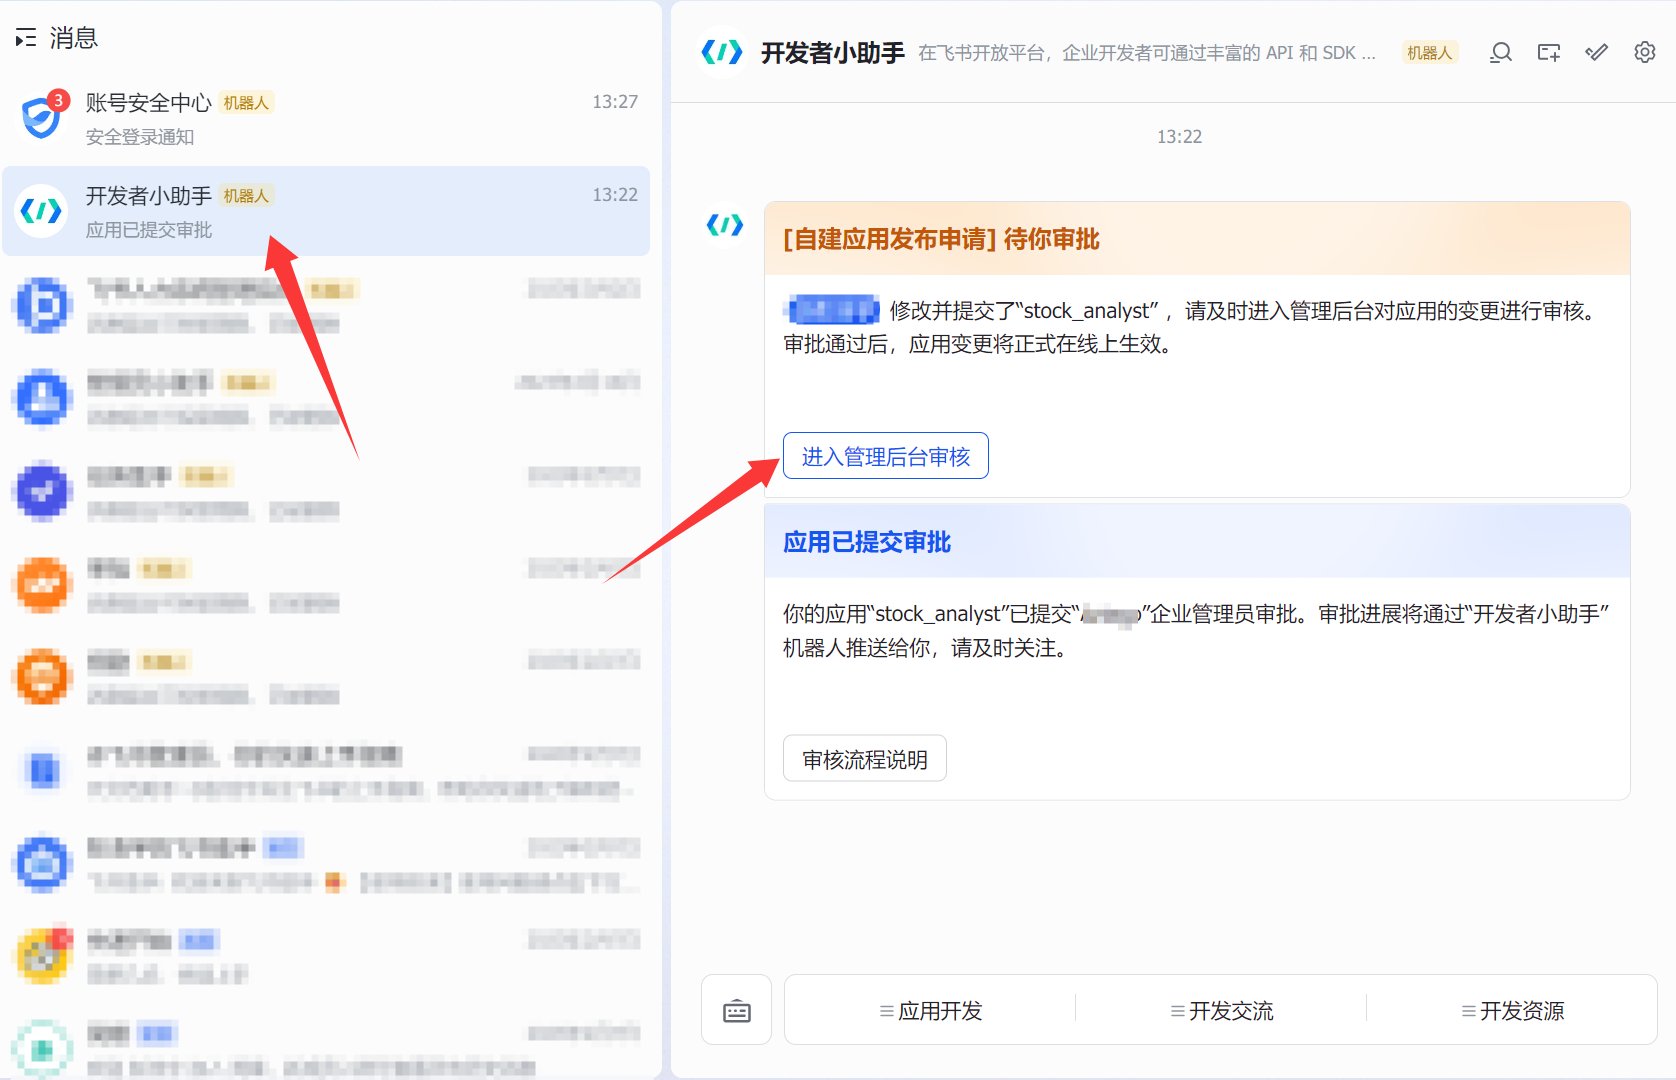
Task: Click the [自建应用发布申请] 待你审批 card title
Action: coord(941,239)
